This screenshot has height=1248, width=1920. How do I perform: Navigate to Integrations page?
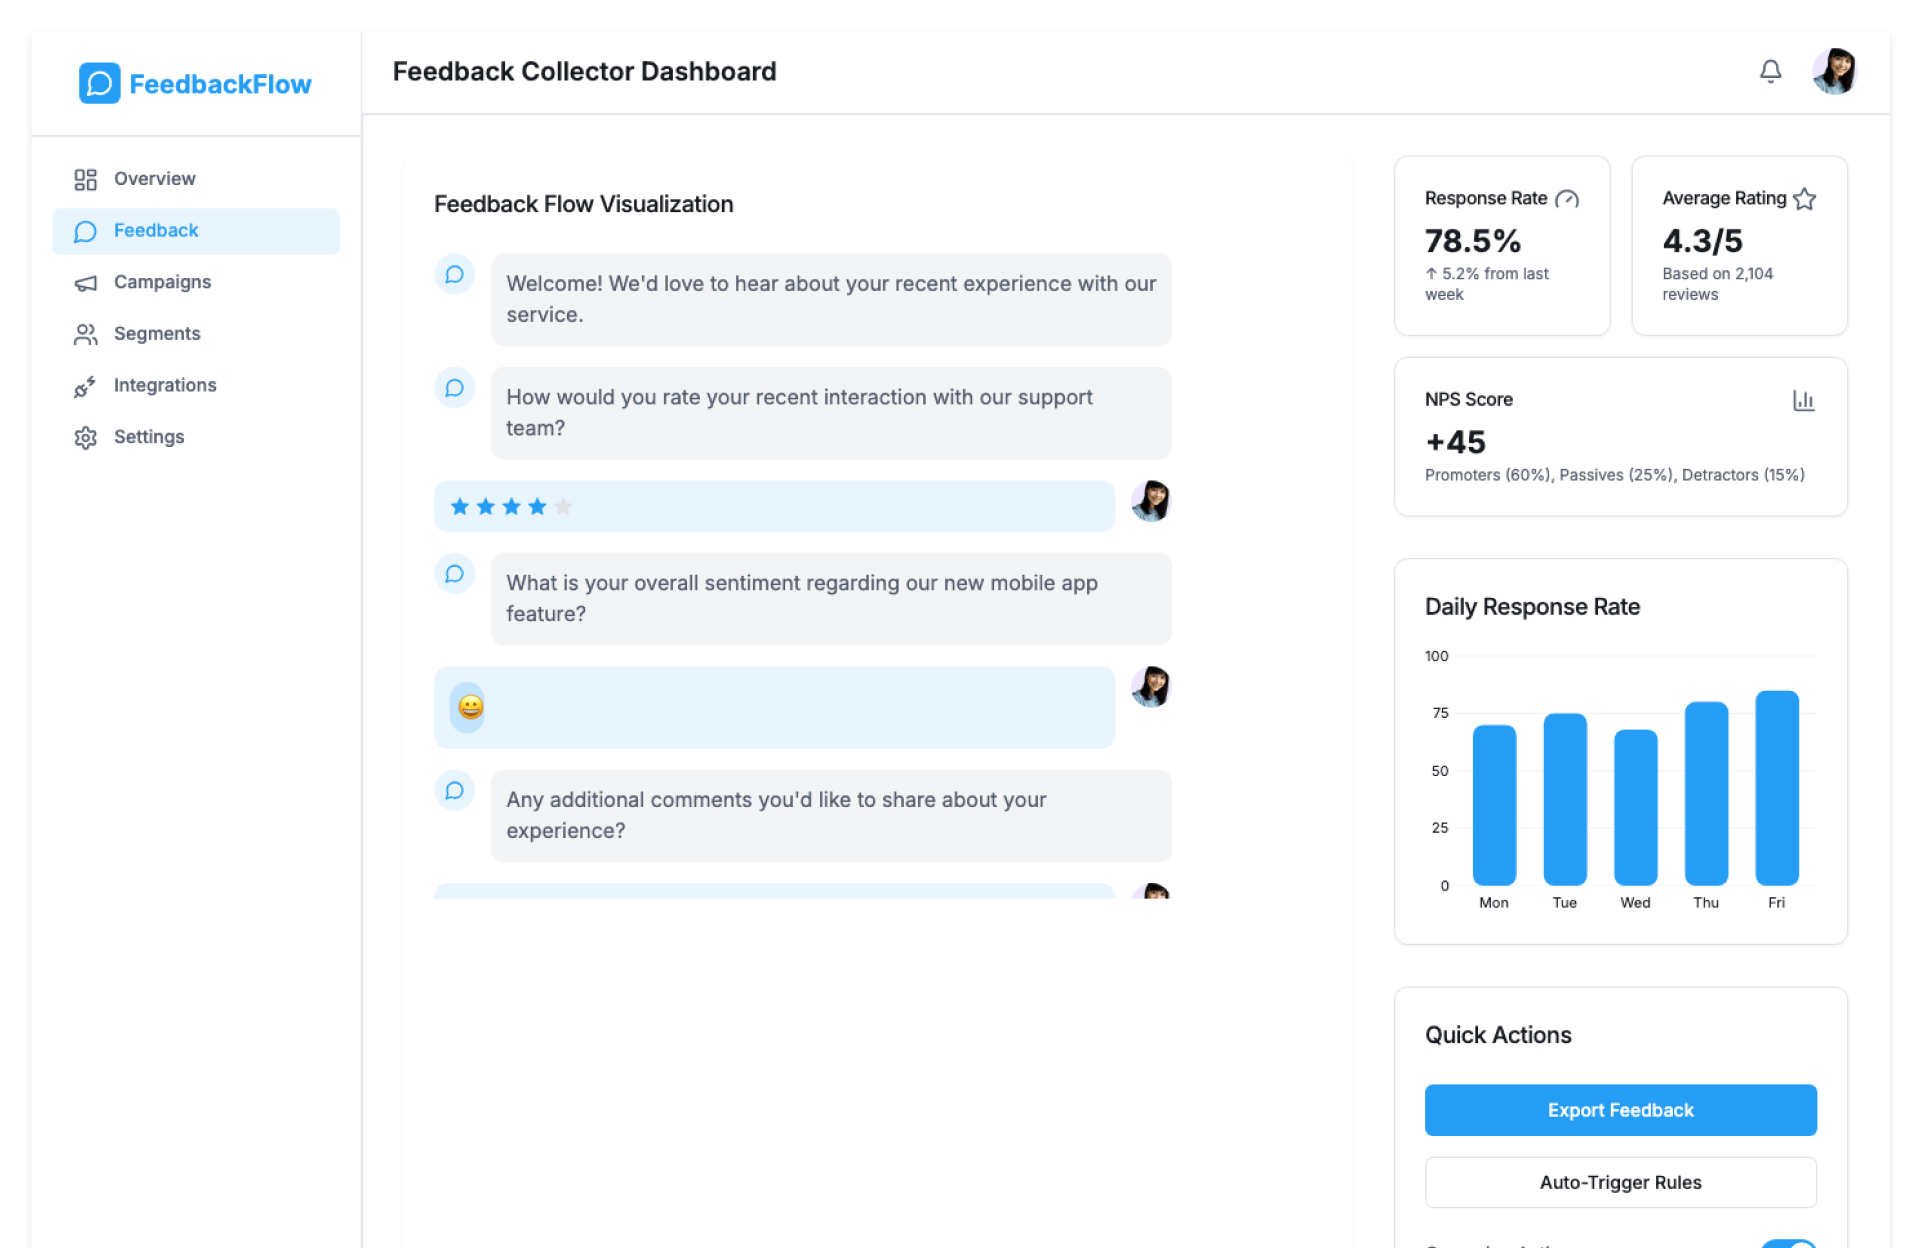coord(165,385)
